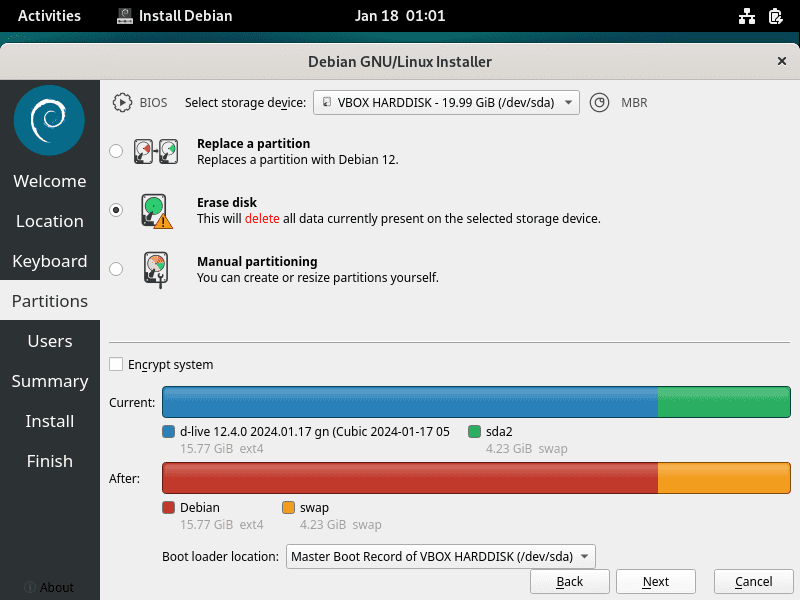Screen dimensions: 800x600
Task: Click the Manual partitioning wrench icon
Action: point(156,269)
